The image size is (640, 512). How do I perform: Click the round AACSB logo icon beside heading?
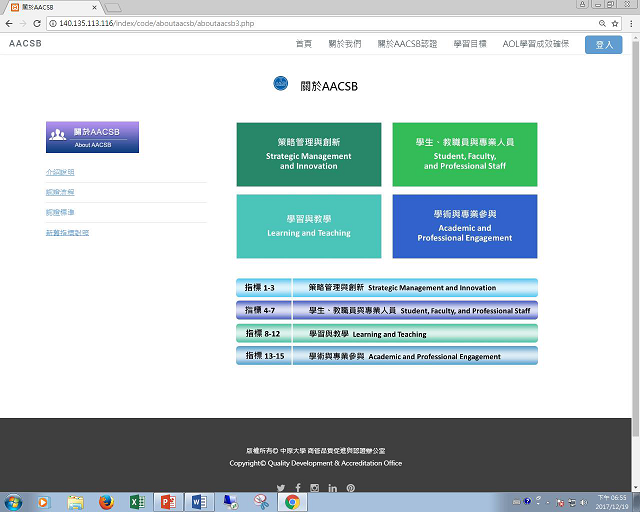(x=280, y=84)
